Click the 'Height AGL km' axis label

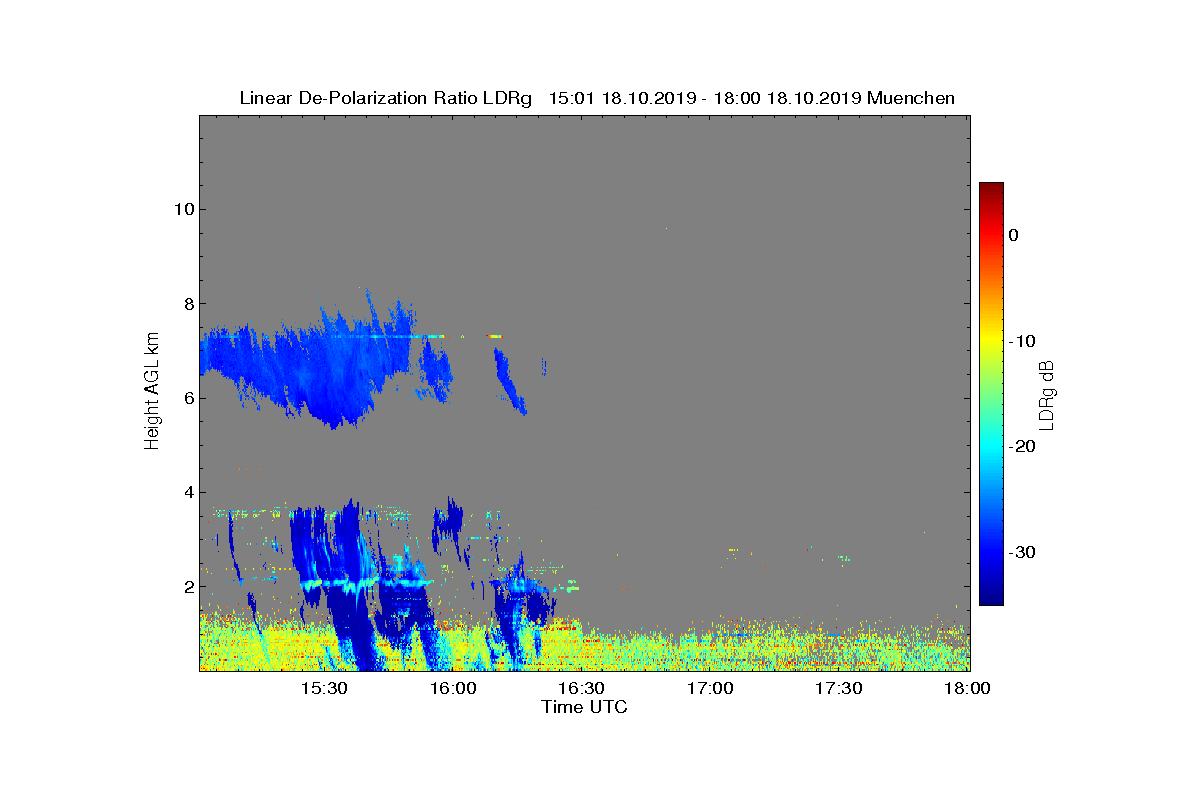tap(153, 391)
